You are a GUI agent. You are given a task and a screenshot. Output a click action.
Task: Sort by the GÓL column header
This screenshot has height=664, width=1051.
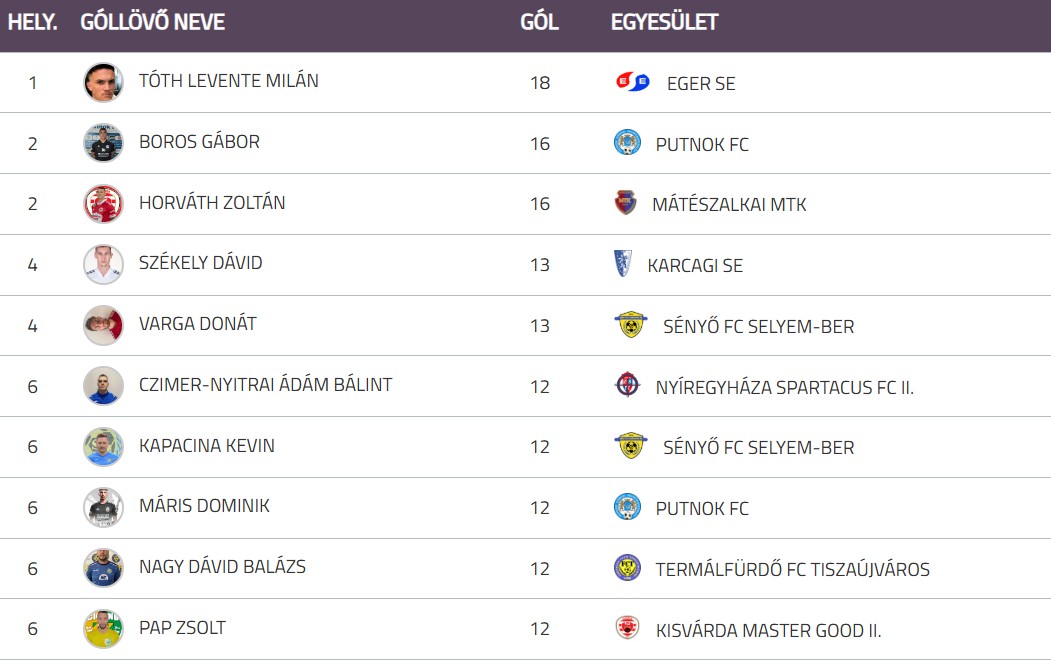[539, 22]
